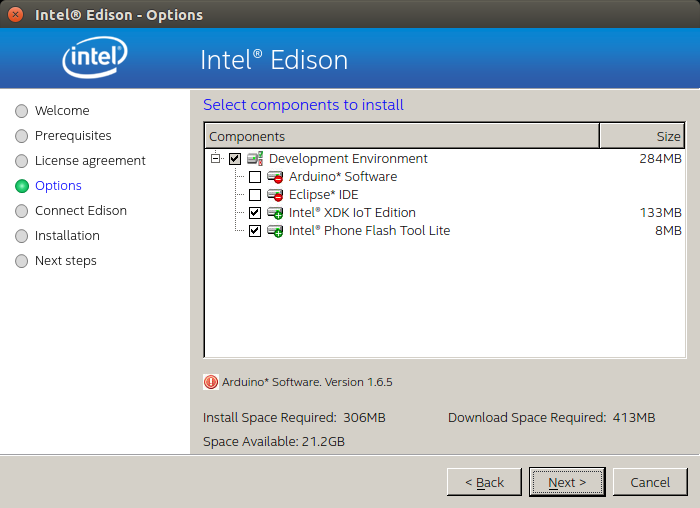The height and width of the screenshot is (508, 700).
Task: Select the Development Environment row text
Action: [x=348, y=158]
